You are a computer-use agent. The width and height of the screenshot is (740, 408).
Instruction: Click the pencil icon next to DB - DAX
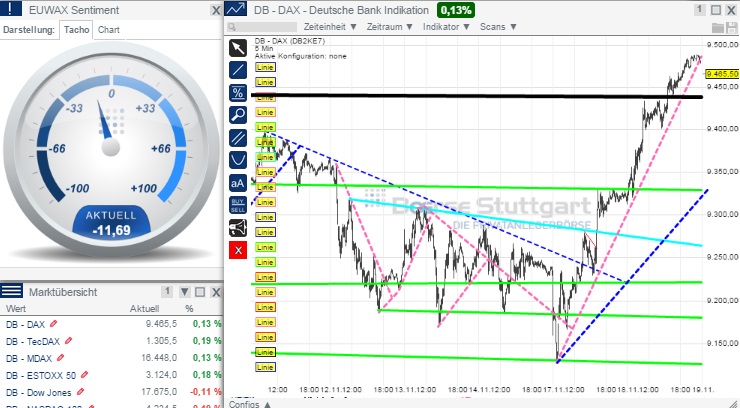click(x=54, y=324)
